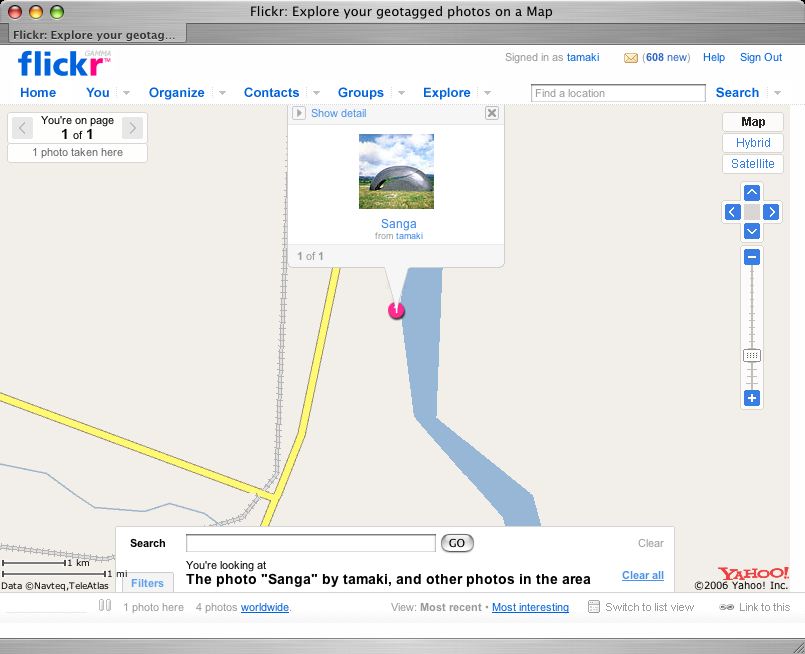Switch map view to Satellite
Screen dimensions: 805x654
pos(753,164)
